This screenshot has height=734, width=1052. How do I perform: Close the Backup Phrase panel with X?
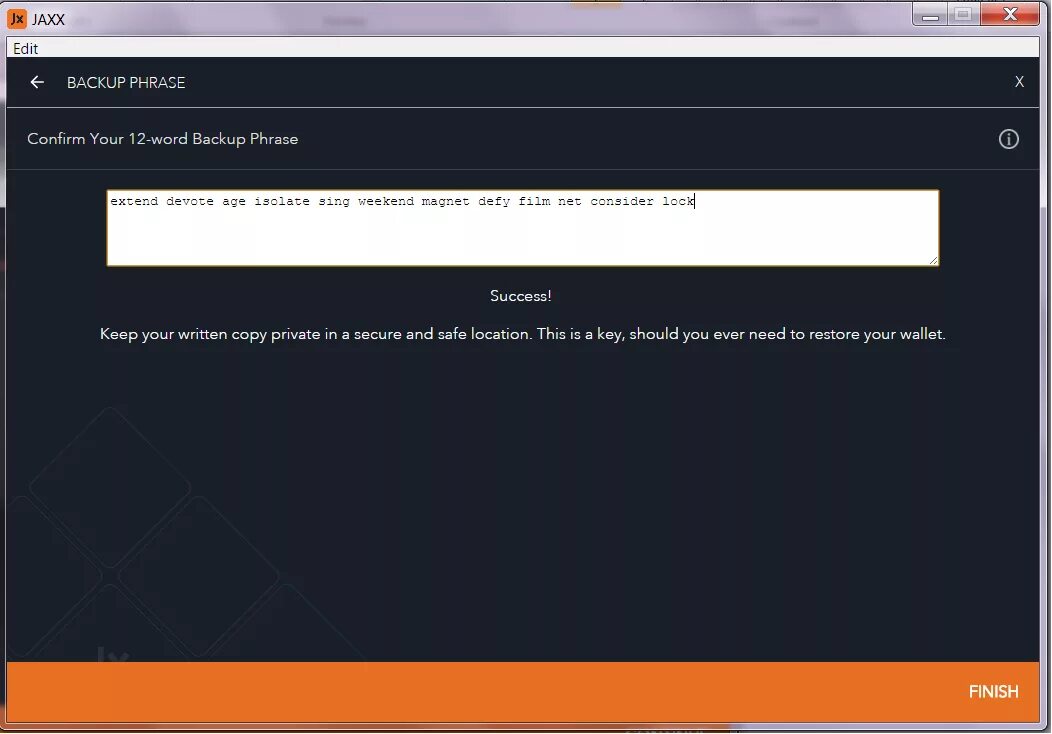click(1019, 82)
